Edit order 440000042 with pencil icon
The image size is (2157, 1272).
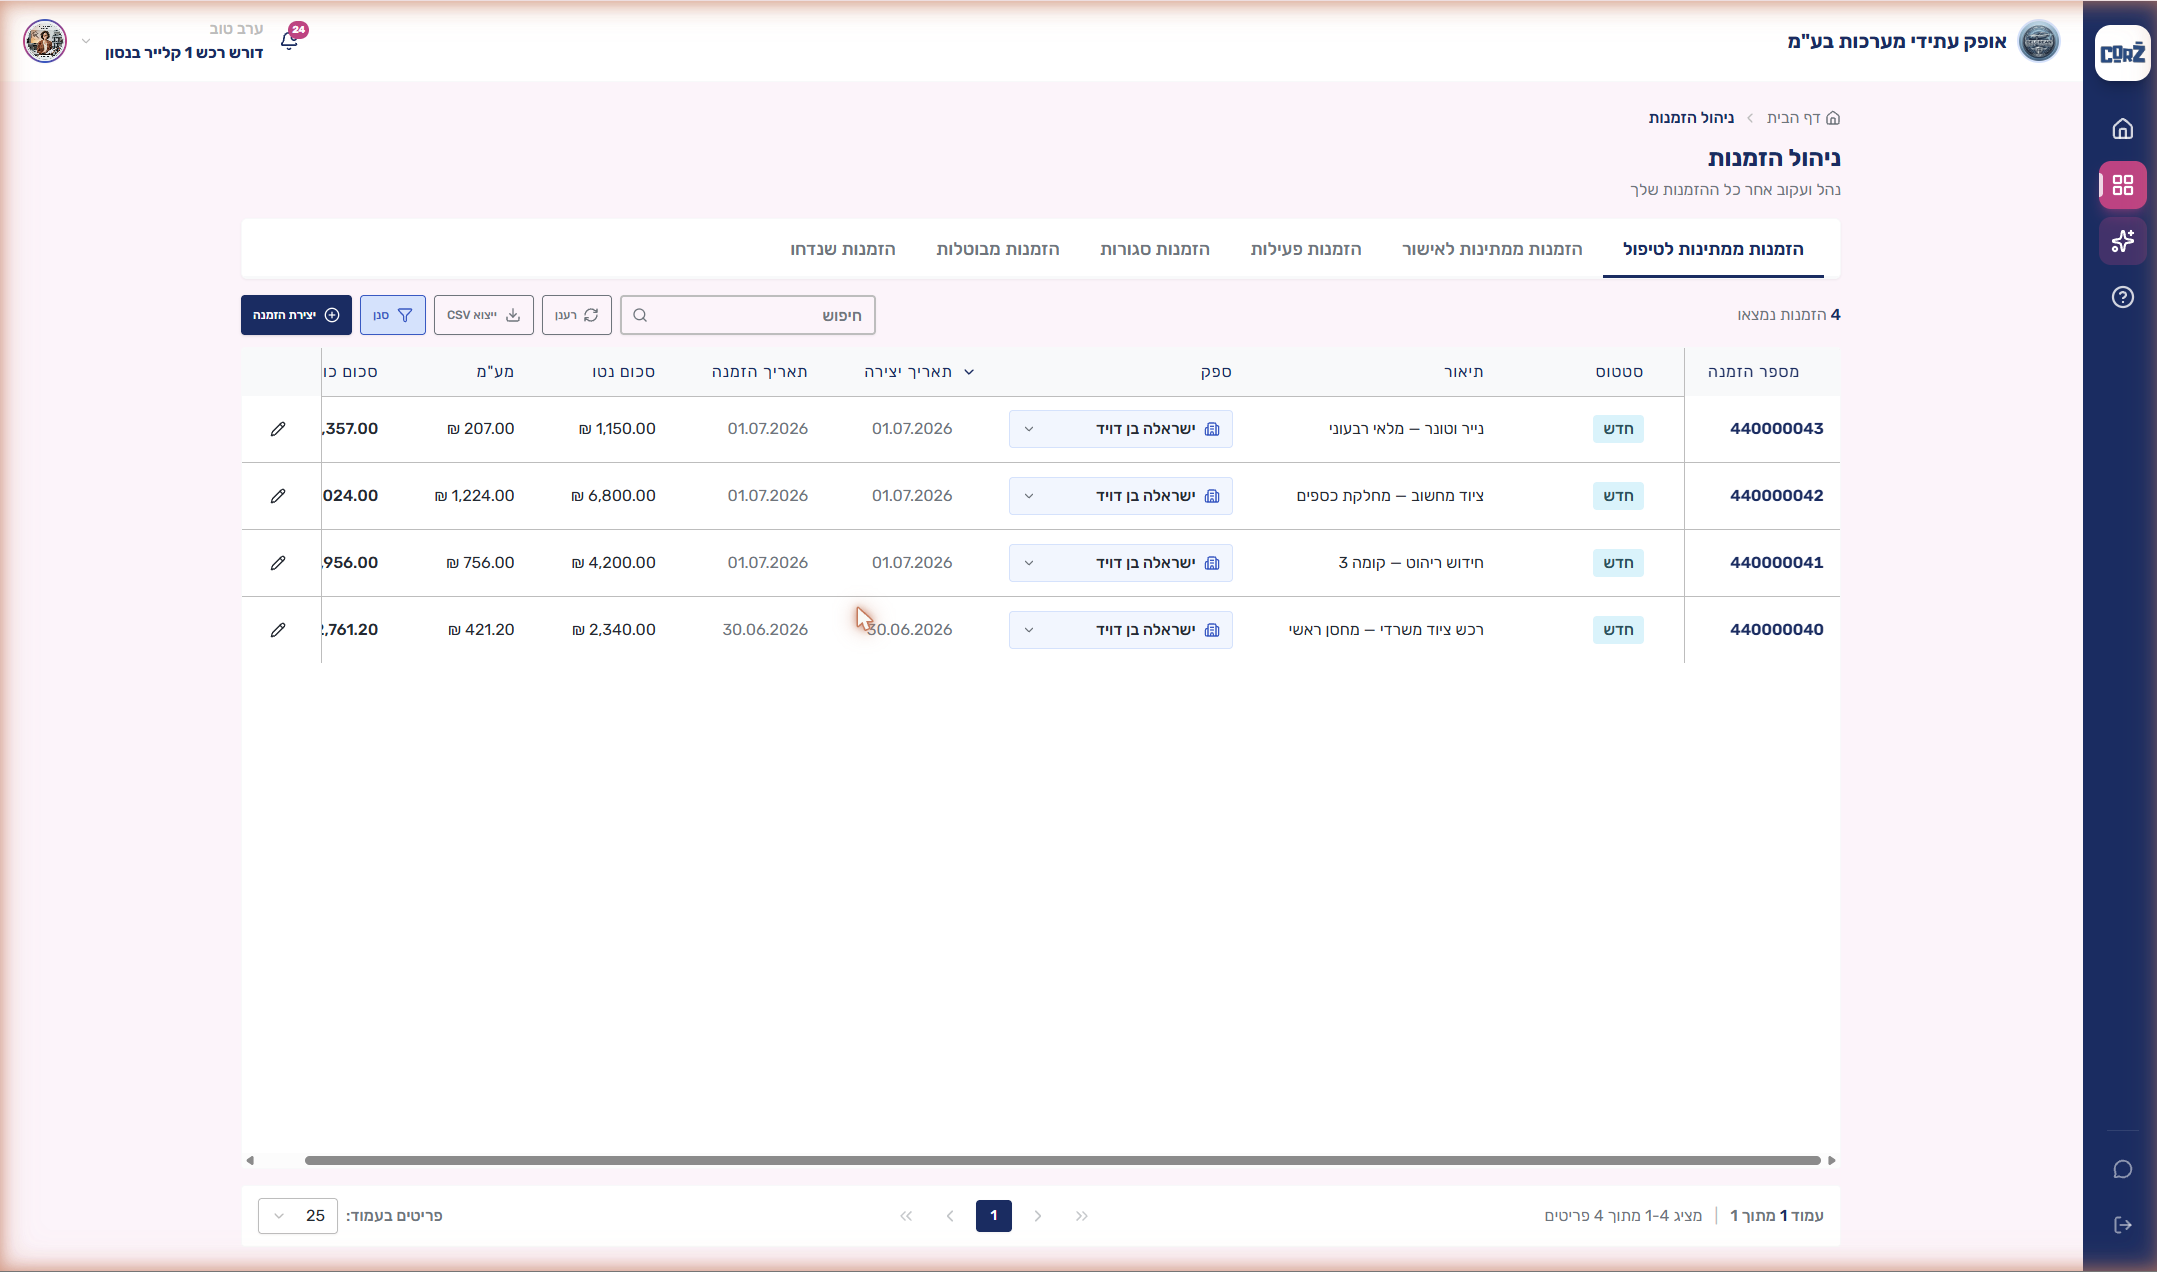tap(278, 496)
